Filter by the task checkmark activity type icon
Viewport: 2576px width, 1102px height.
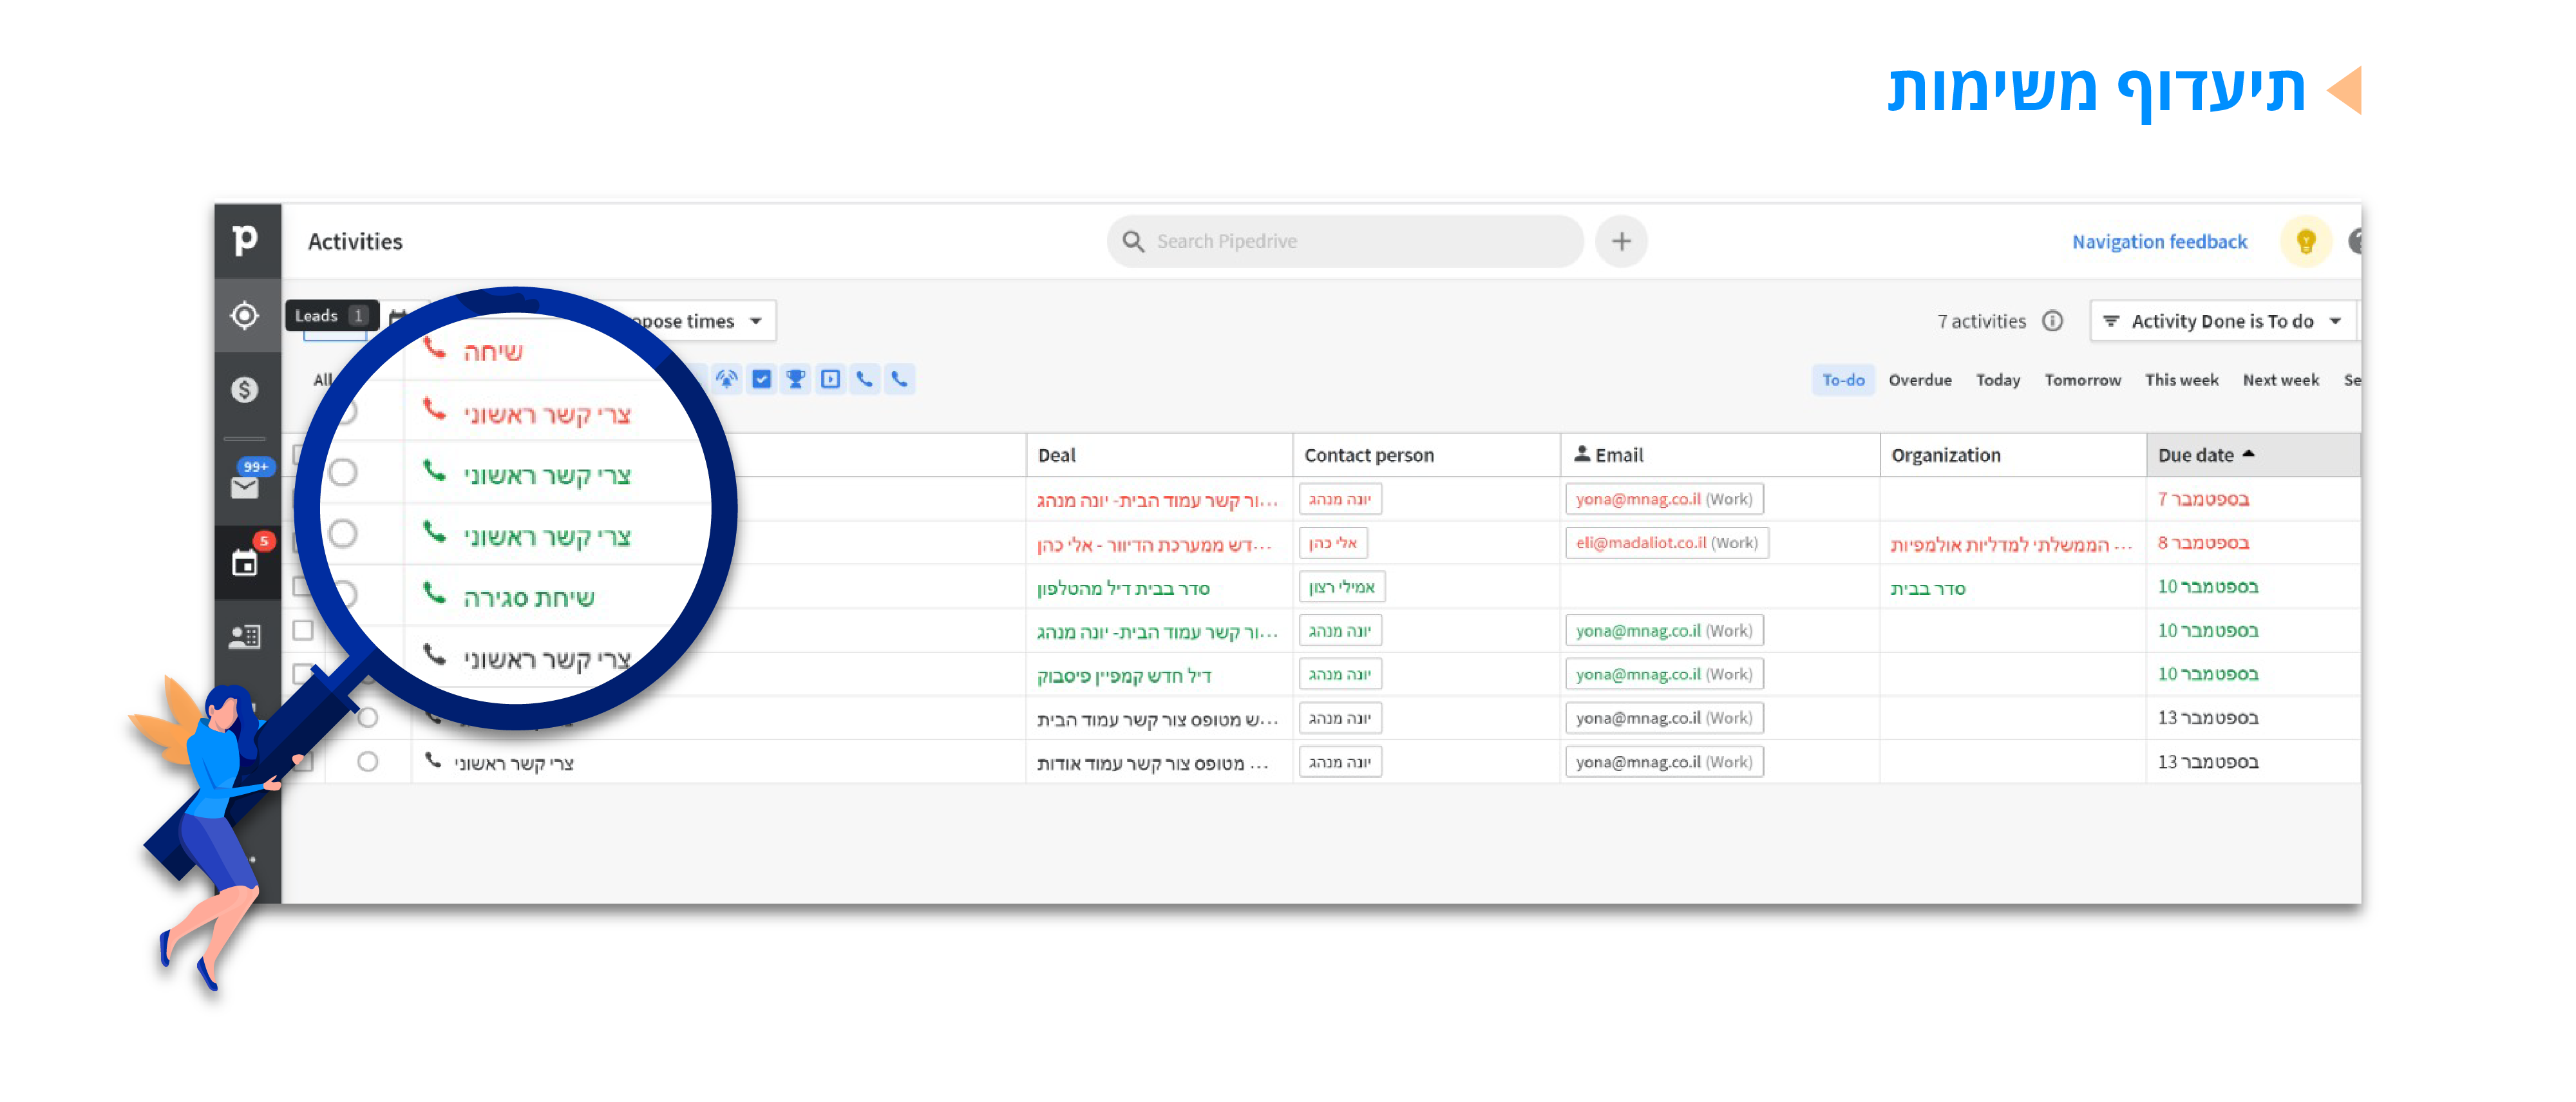point(762,379)
